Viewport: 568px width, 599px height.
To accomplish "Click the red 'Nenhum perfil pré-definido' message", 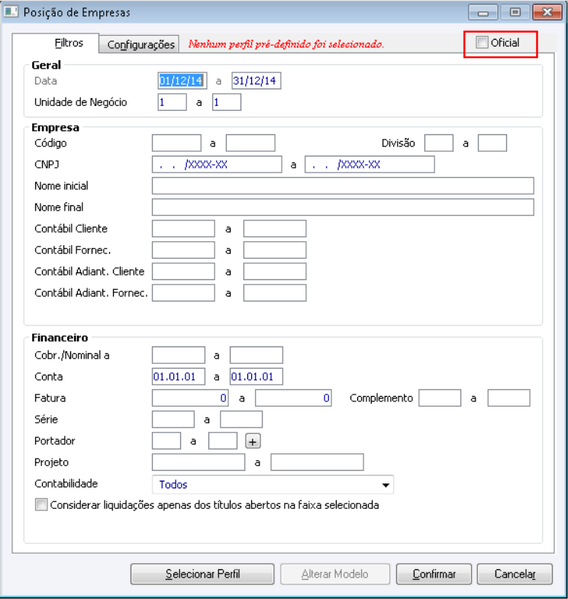I will pos(286,44).
